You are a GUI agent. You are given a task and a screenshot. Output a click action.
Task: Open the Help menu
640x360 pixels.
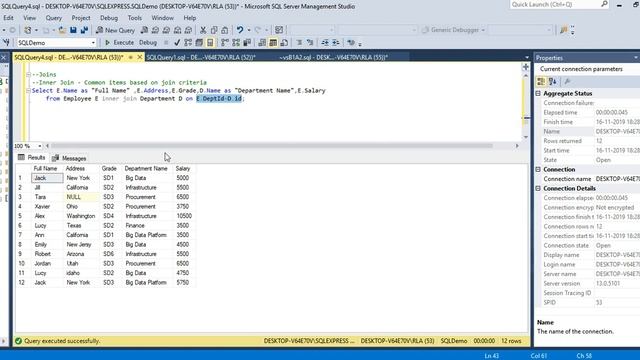189,18
